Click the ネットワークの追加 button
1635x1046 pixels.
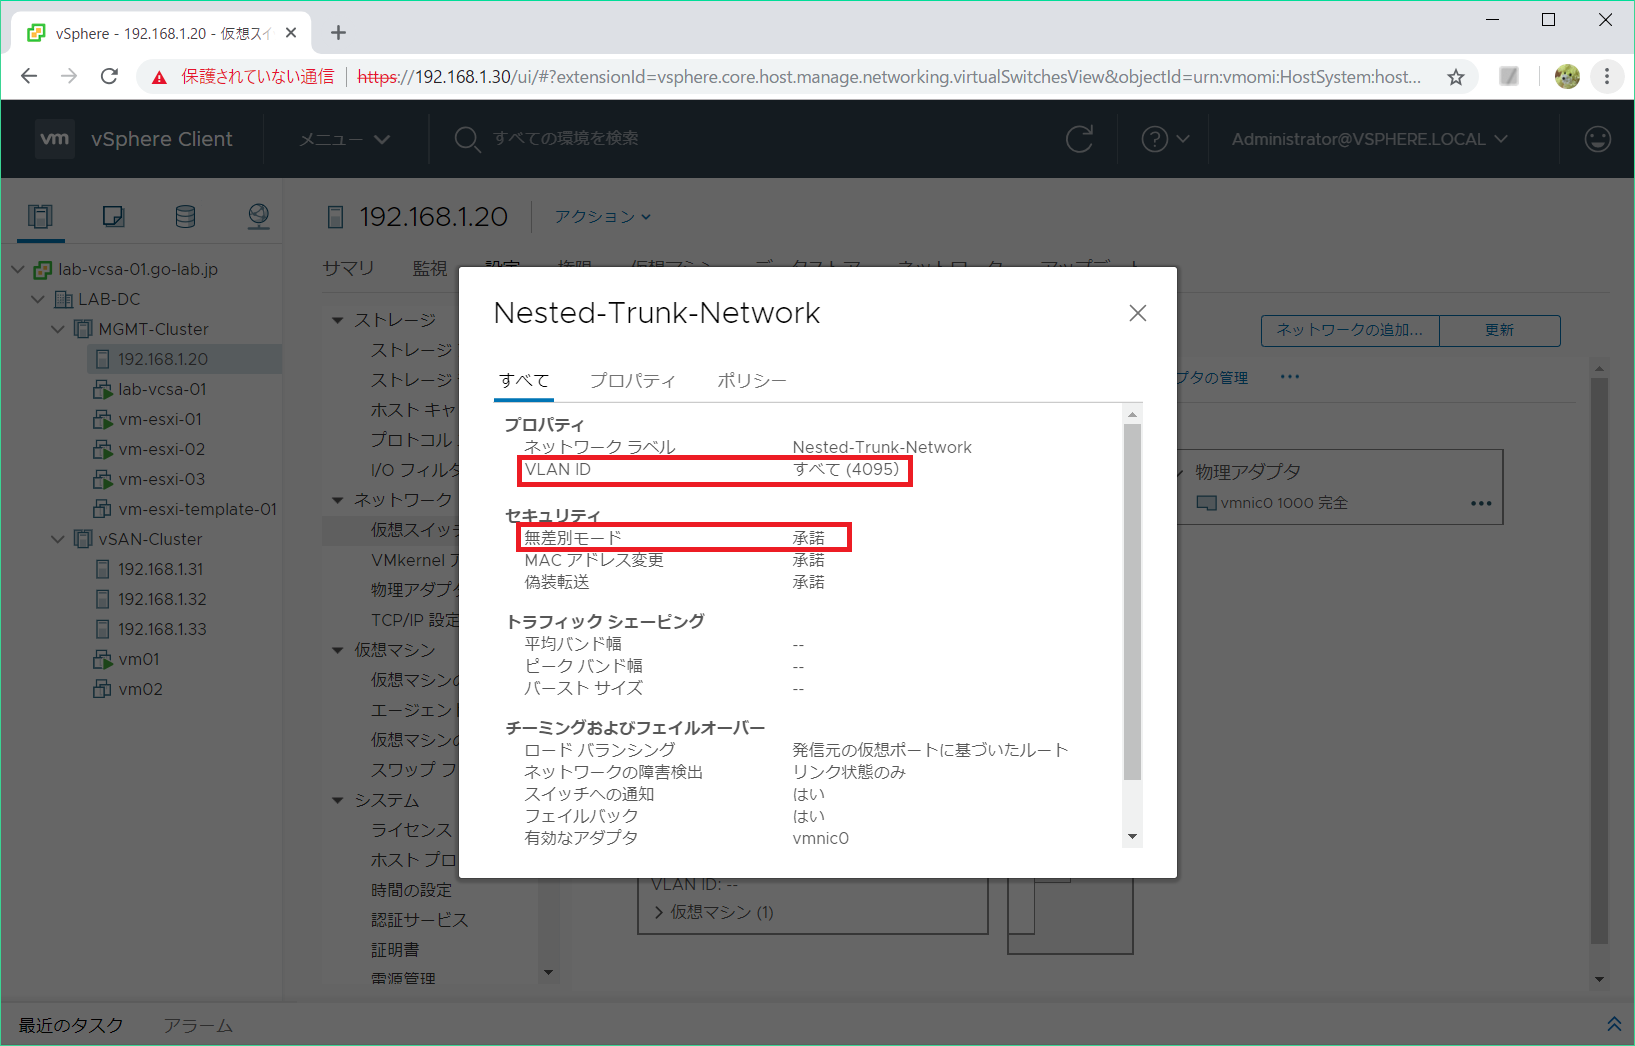1350,330
